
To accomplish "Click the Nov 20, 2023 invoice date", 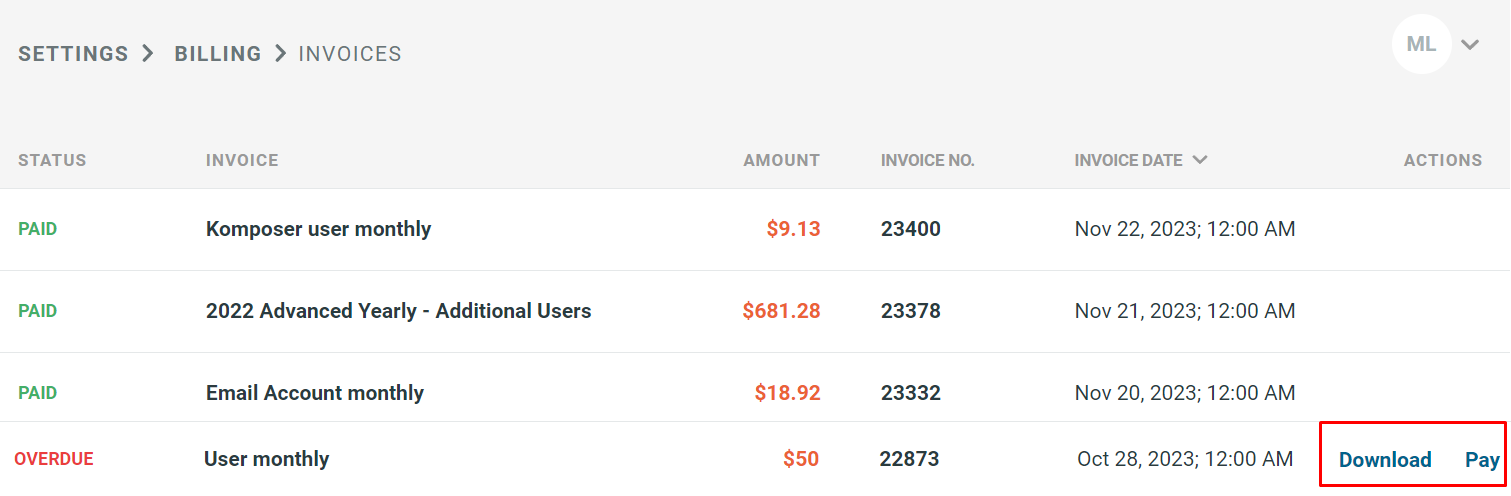I will click(1185, 393).
